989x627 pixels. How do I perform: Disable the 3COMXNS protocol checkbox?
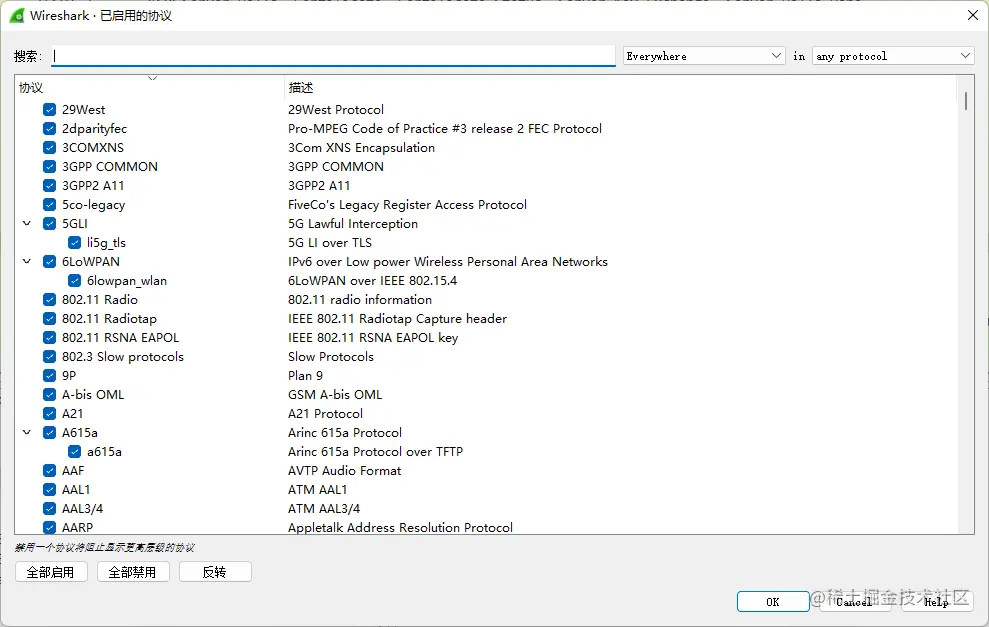tap(50, 148)
